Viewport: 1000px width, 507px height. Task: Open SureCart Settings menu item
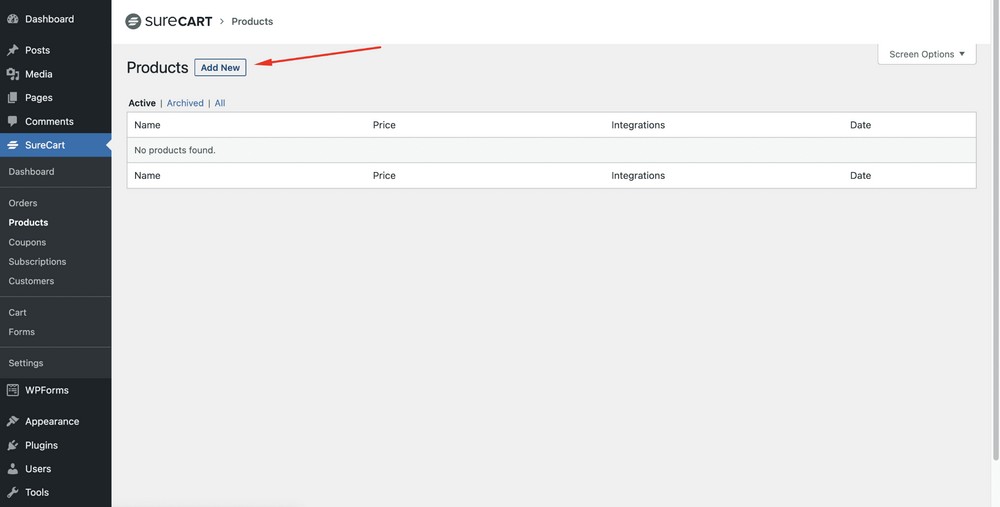(x=26, y=363)
